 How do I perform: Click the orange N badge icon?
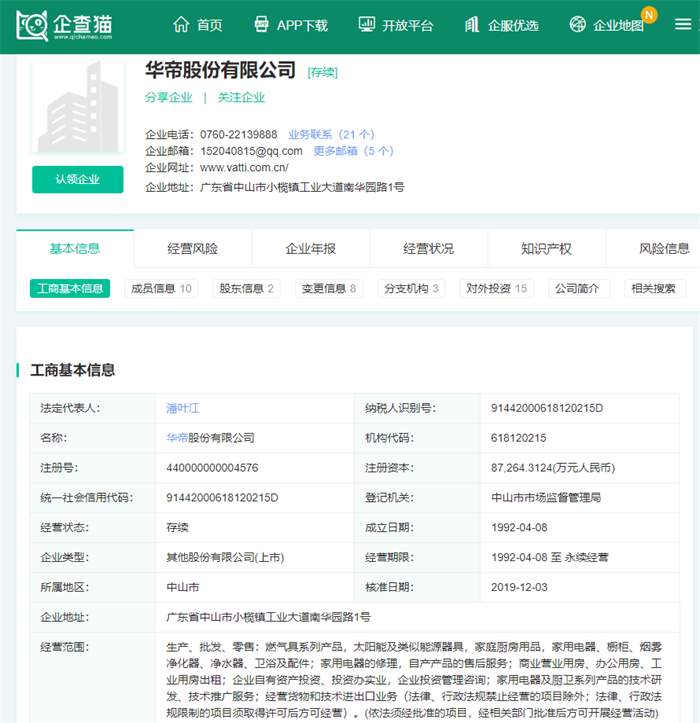pyautogui.click(x=649, y=15)
